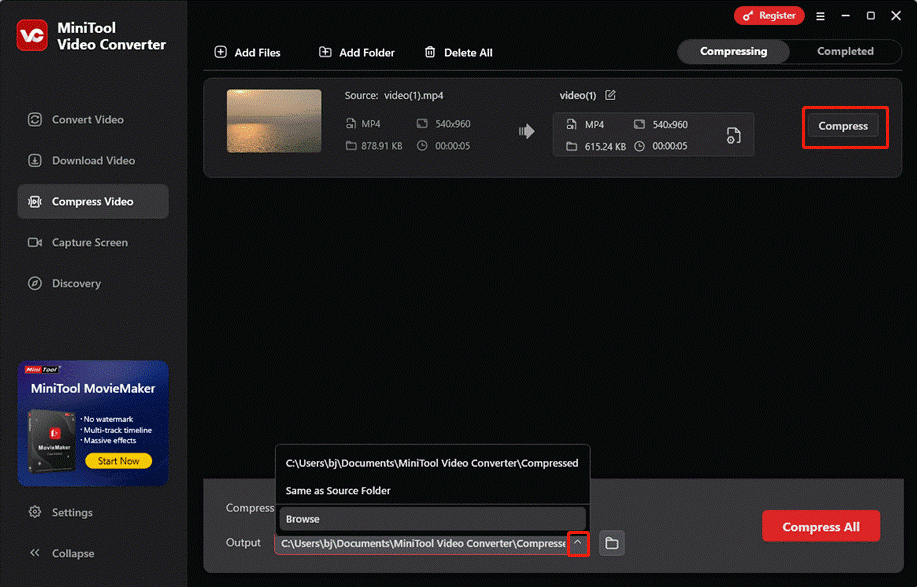917x587 pixels.
Task: Open the Discovery section
Action: (76, 283)
